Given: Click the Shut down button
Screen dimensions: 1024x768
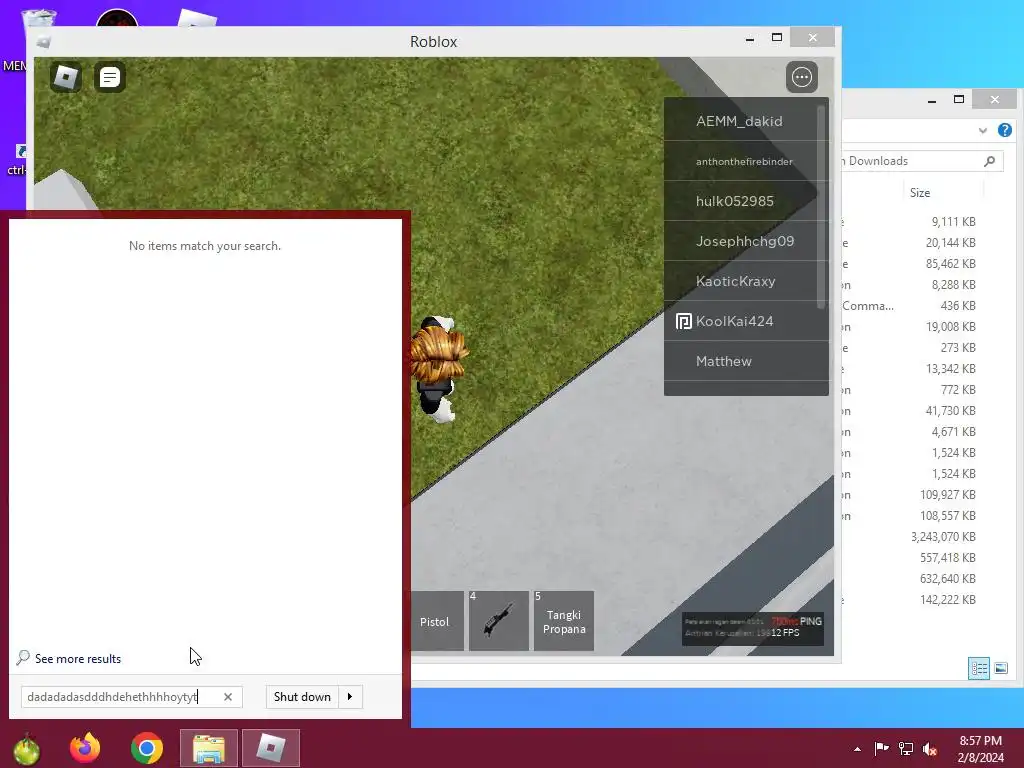Looking at the screenshot, I should click(x=302, y=697).
